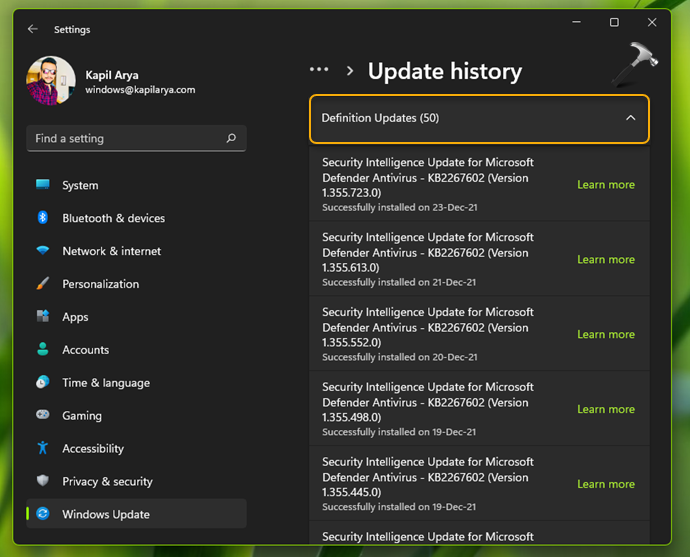Click the Bluetooth & devices icon

pyautogui.click(x=43, y=218)
